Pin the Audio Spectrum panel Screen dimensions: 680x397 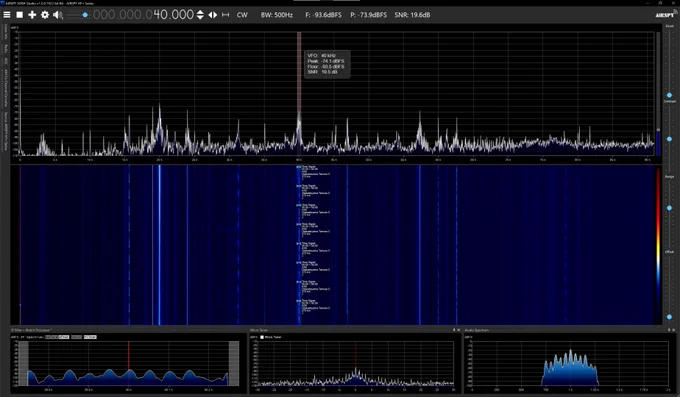coord(669,330)
